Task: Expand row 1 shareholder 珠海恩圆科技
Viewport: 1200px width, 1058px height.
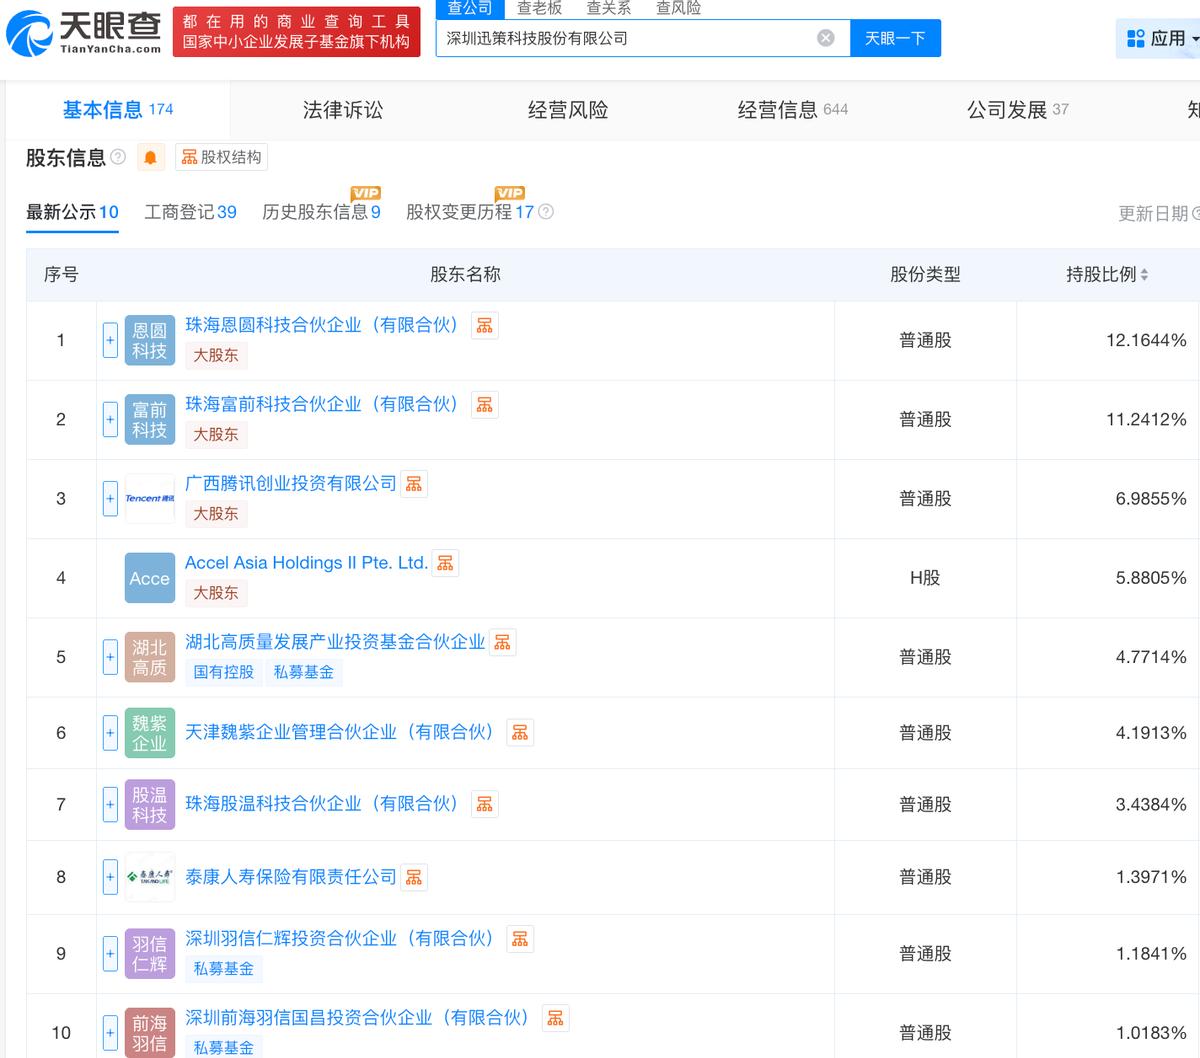Action: [110, 340]
